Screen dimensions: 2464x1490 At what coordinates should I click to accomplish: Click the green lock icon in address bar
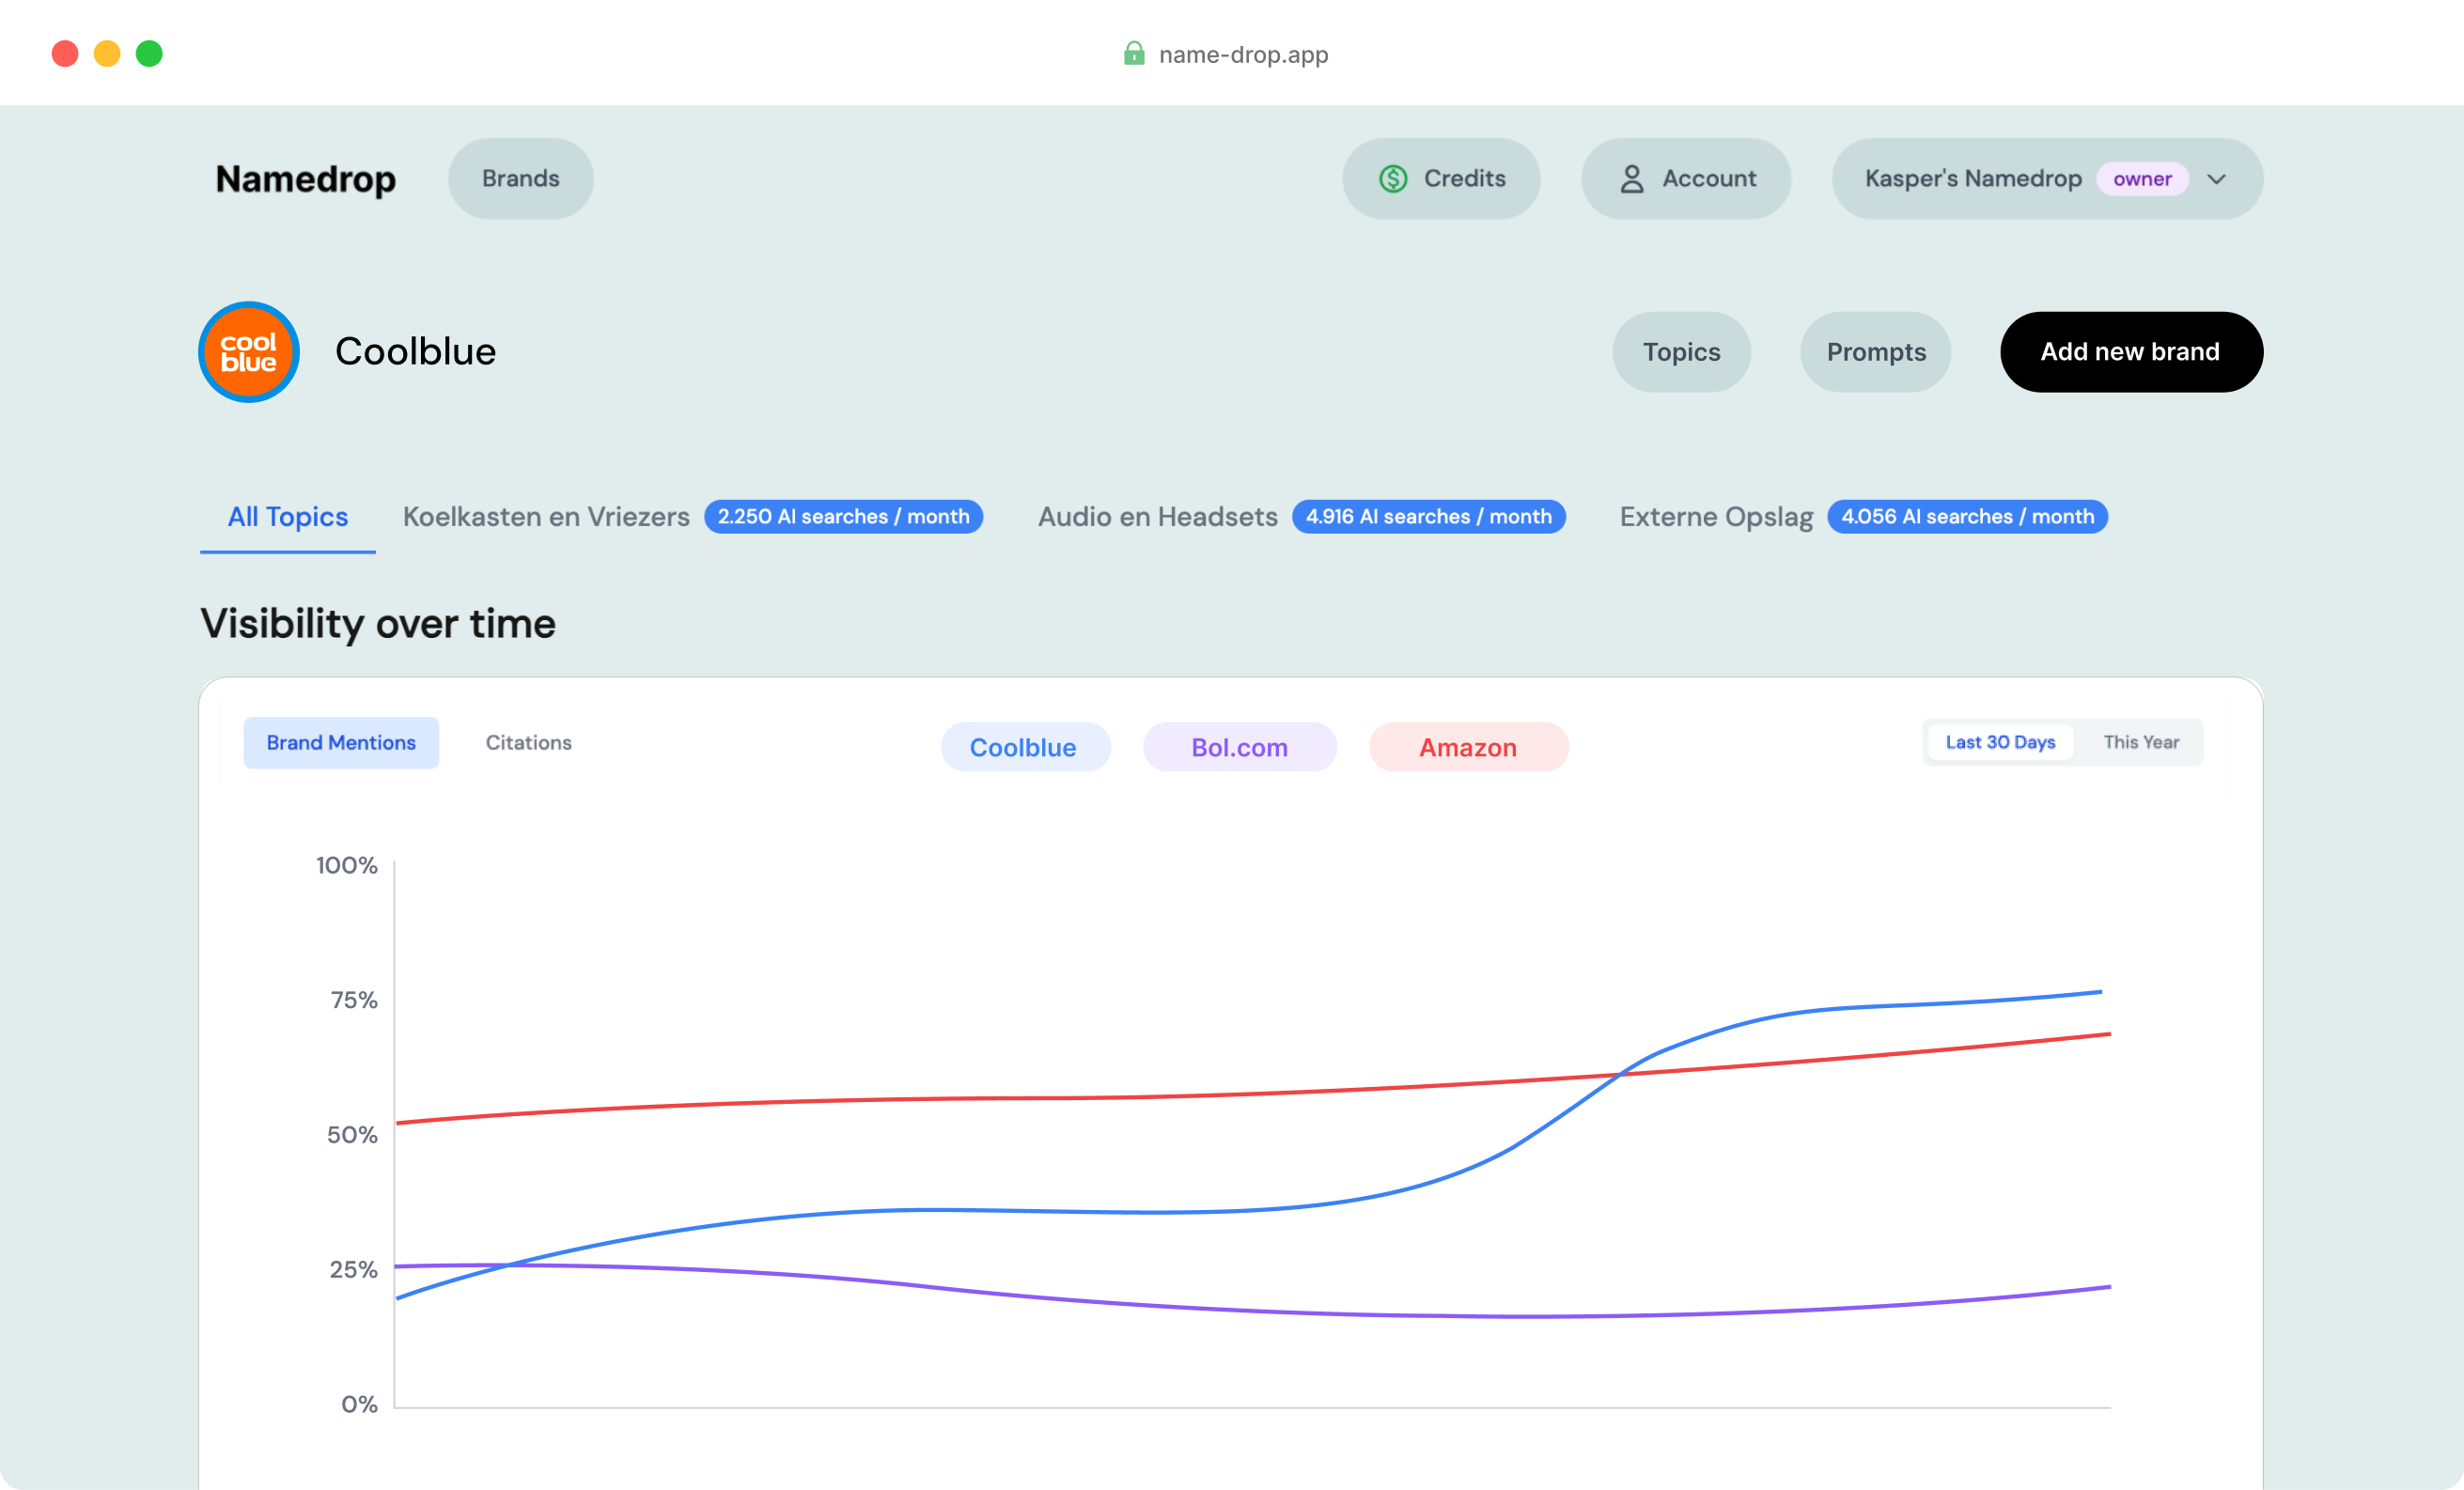(x=1134, y=53)
